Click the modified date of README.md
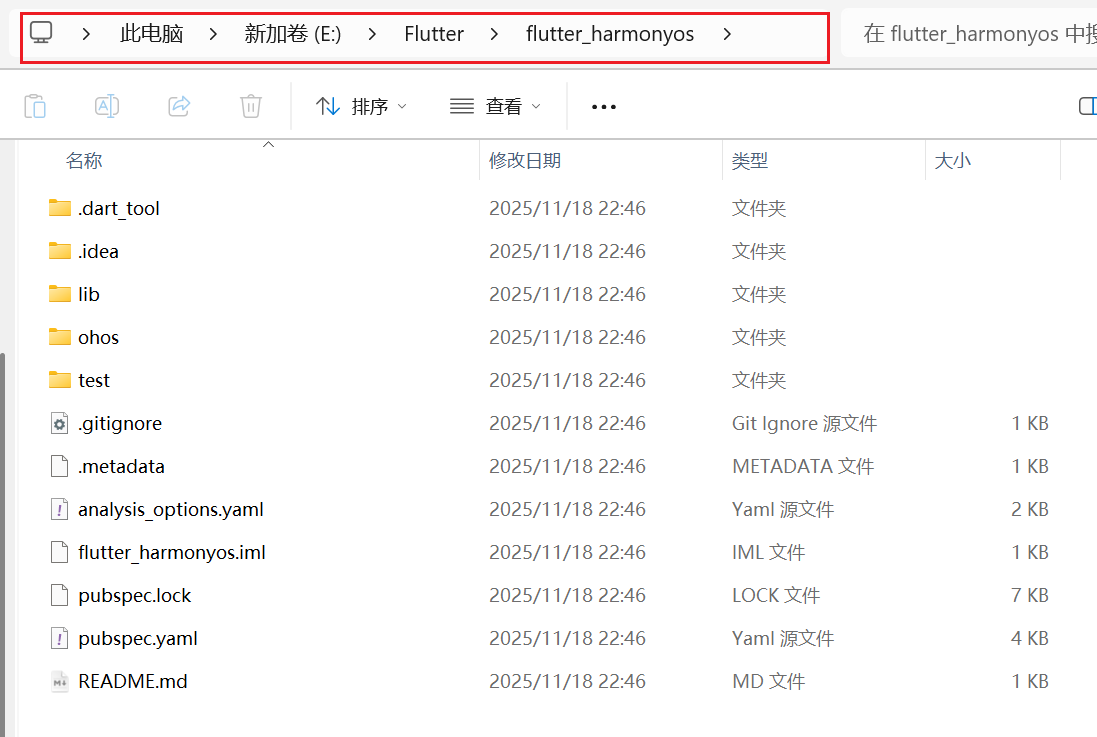The height and width of the screenshot is (737, 1097). (567, 682)
